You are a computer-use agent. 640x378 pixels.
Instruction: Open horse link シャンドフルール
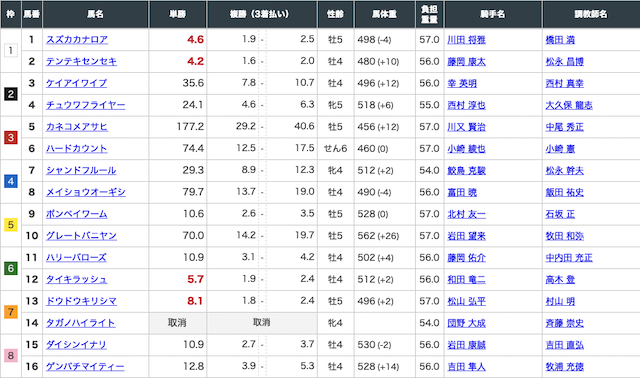pyautogui.click(x=81, y=170)
